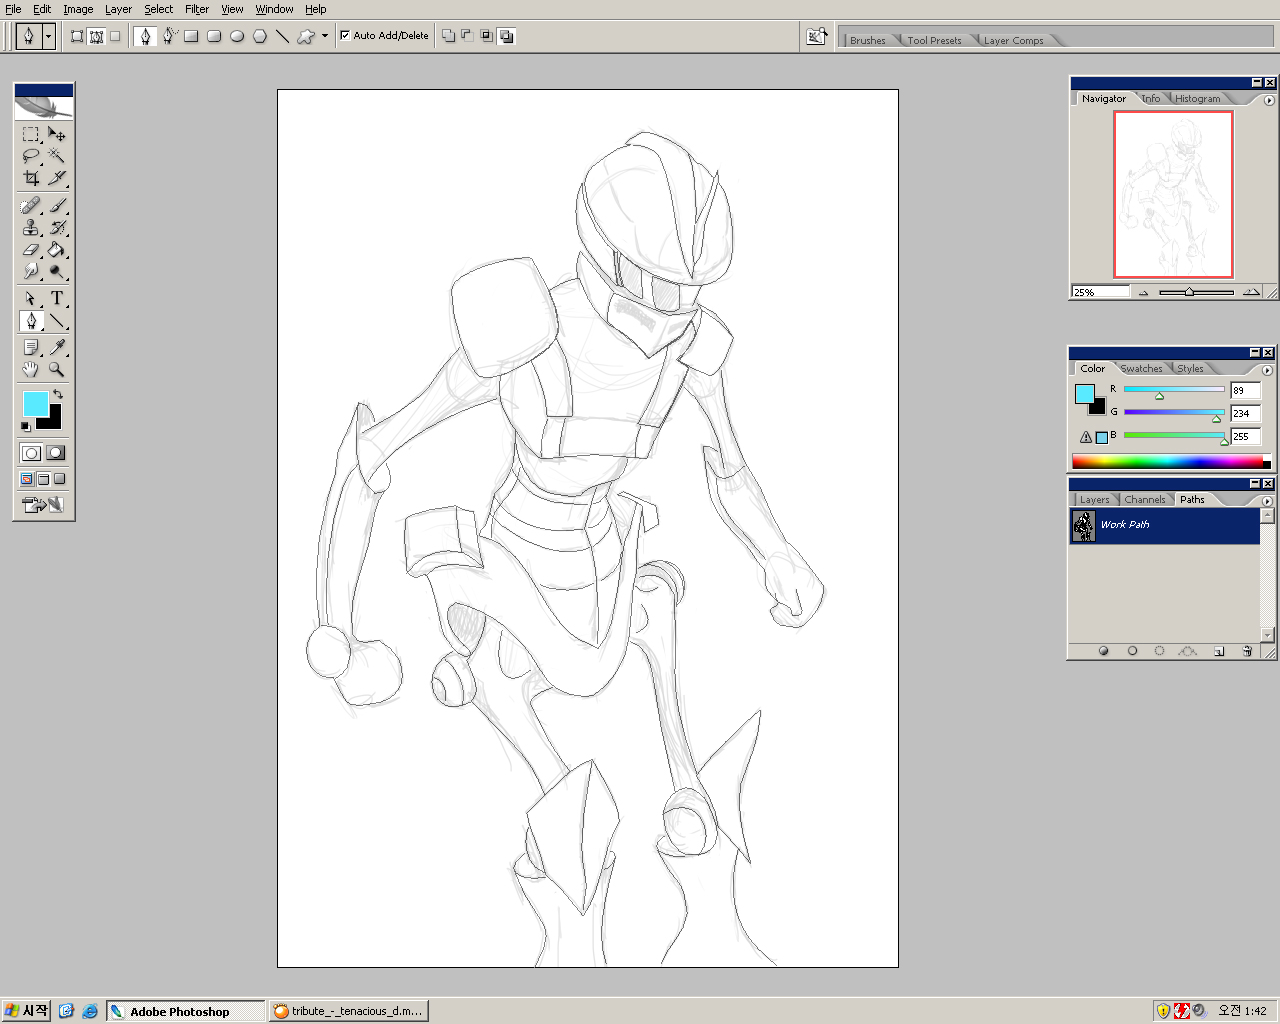Switch to the Swatches tab
Viewport: 1280px width, 1024px height.
click(1141, 369)
